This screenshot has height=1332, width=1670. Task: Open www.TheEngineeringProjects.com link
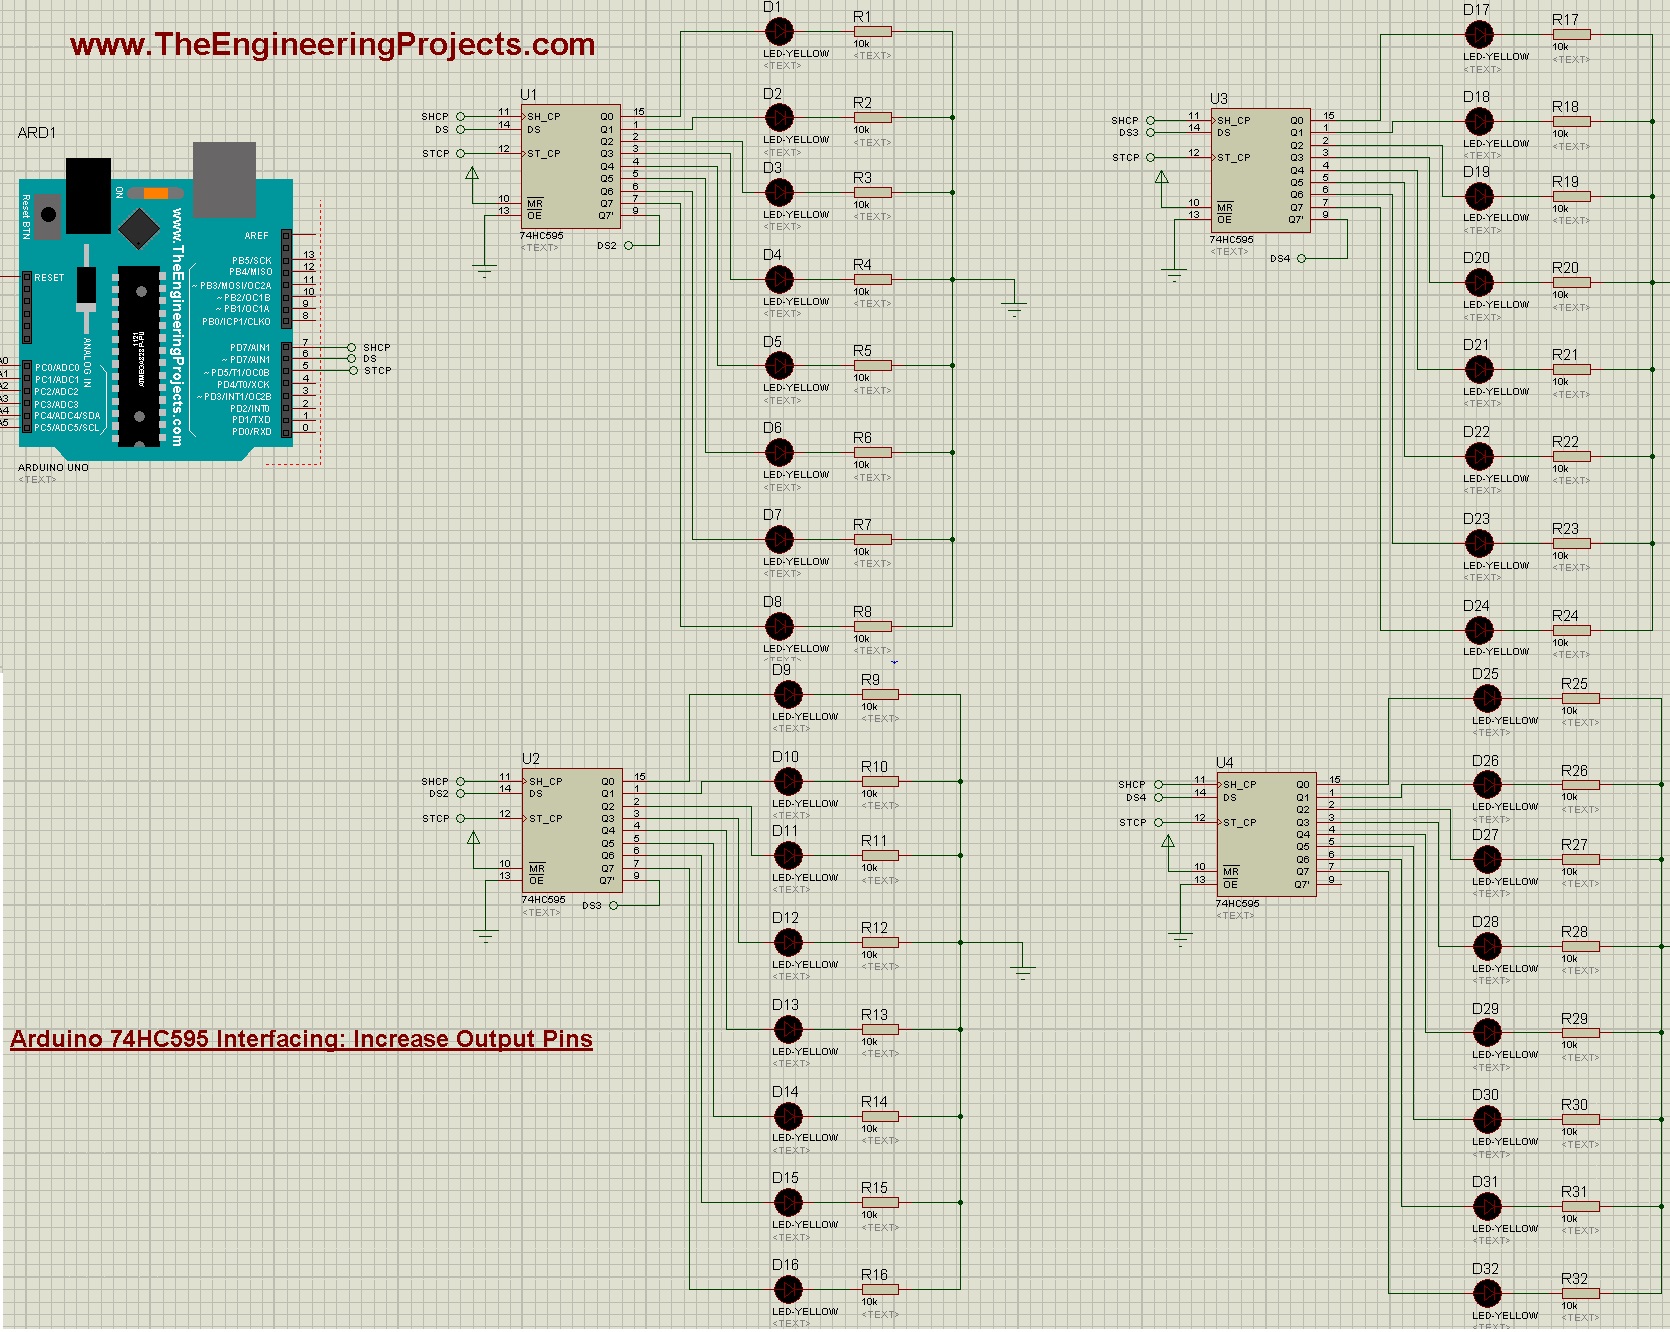pyautogui.click(x=330, y=43)
